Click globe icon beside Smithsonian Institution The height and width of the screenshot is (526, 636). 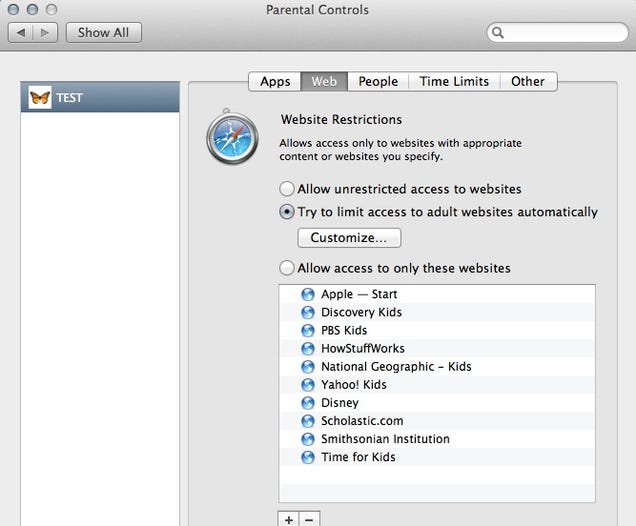(308, 439)
